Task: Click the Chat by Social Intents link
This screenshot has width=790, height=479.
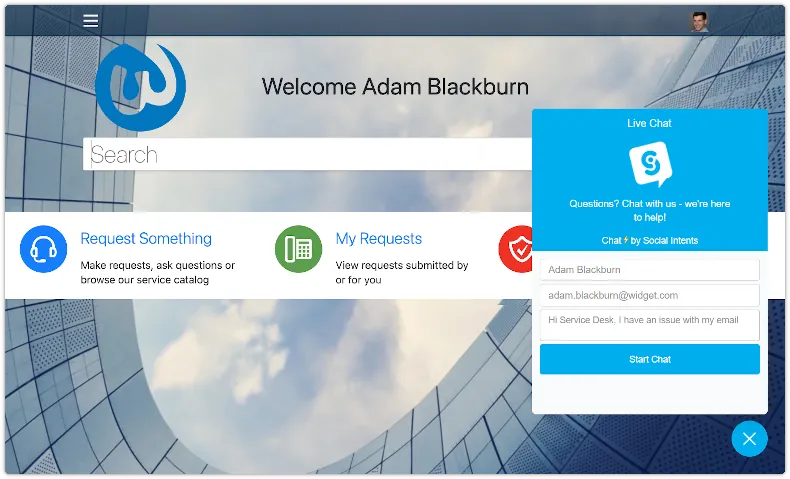Action: tap(649, 240)
